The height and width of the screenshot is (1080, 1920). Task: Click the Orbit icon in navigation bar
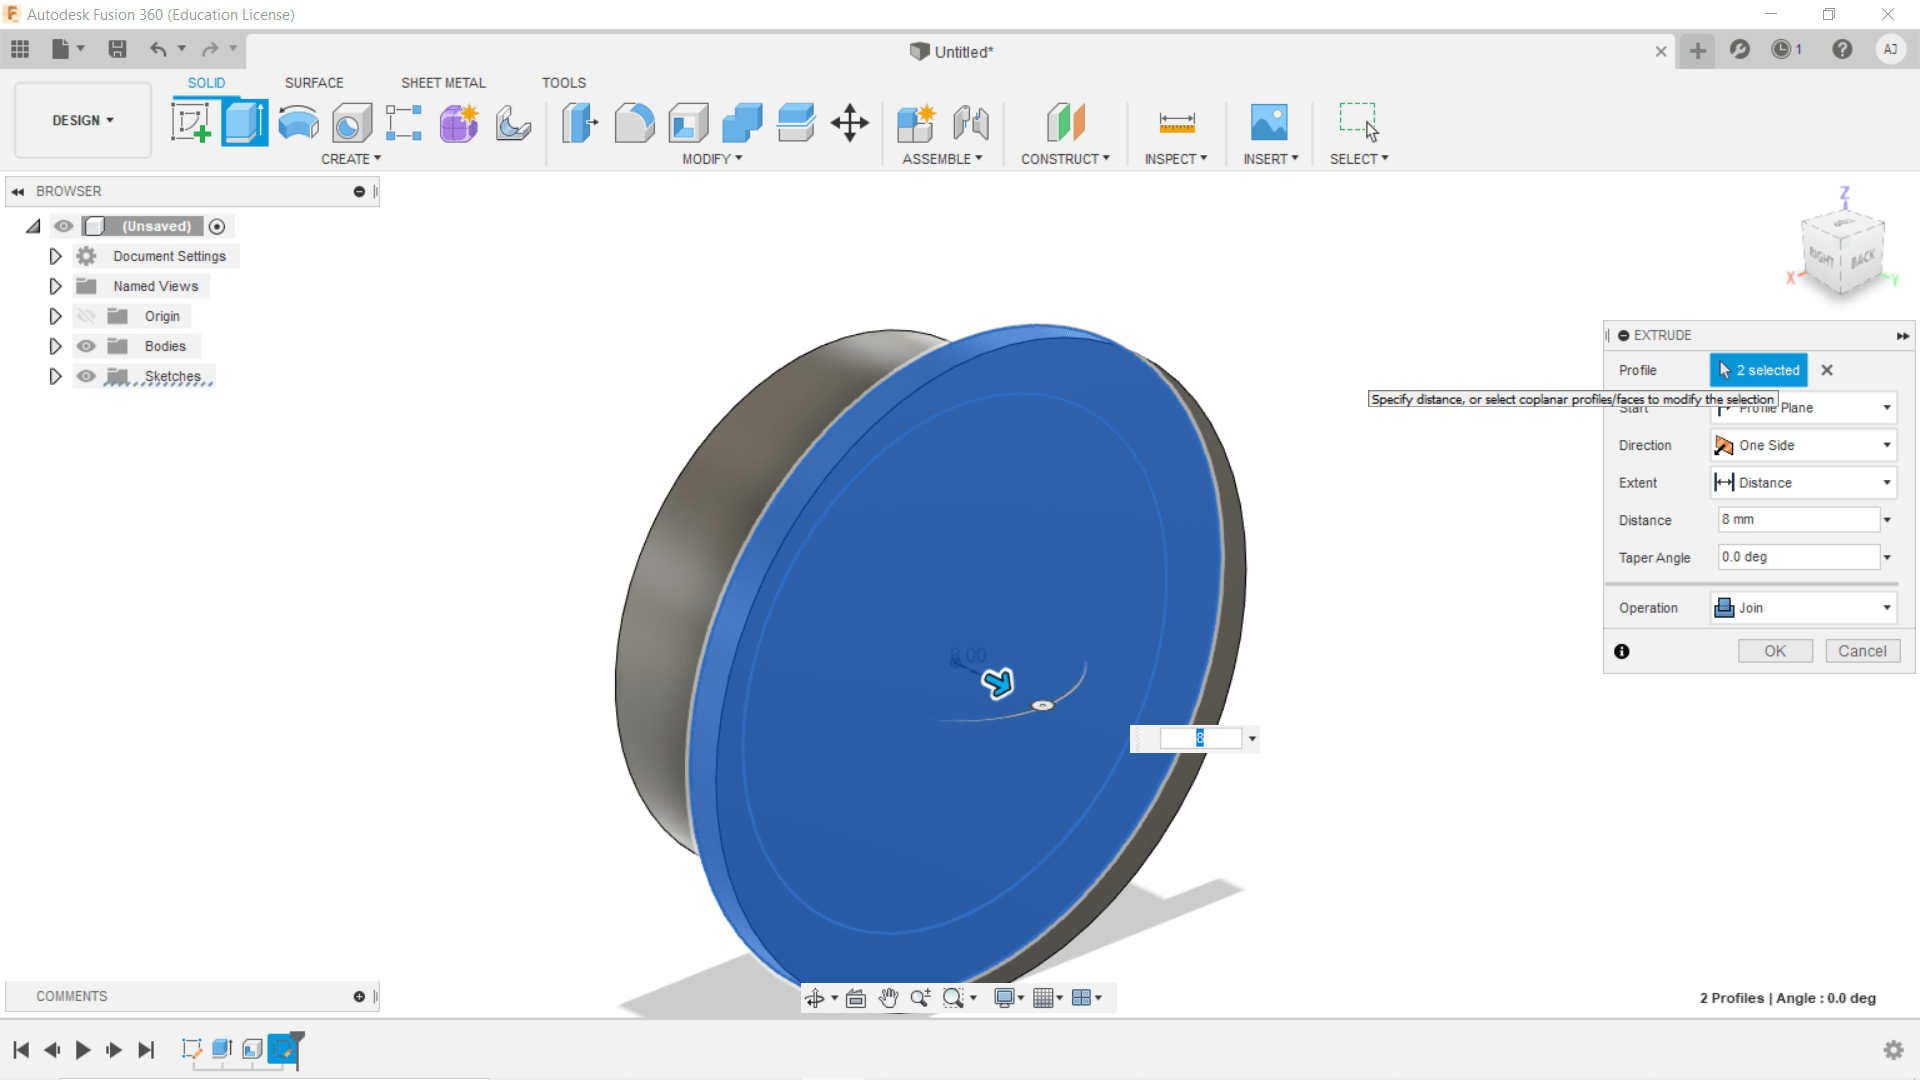click(x=815, y=998)
